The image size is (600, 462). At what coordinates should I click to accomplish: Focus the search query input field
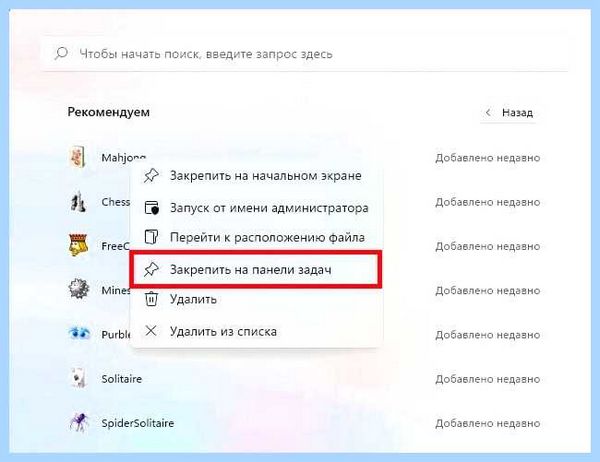coord(304,54)
